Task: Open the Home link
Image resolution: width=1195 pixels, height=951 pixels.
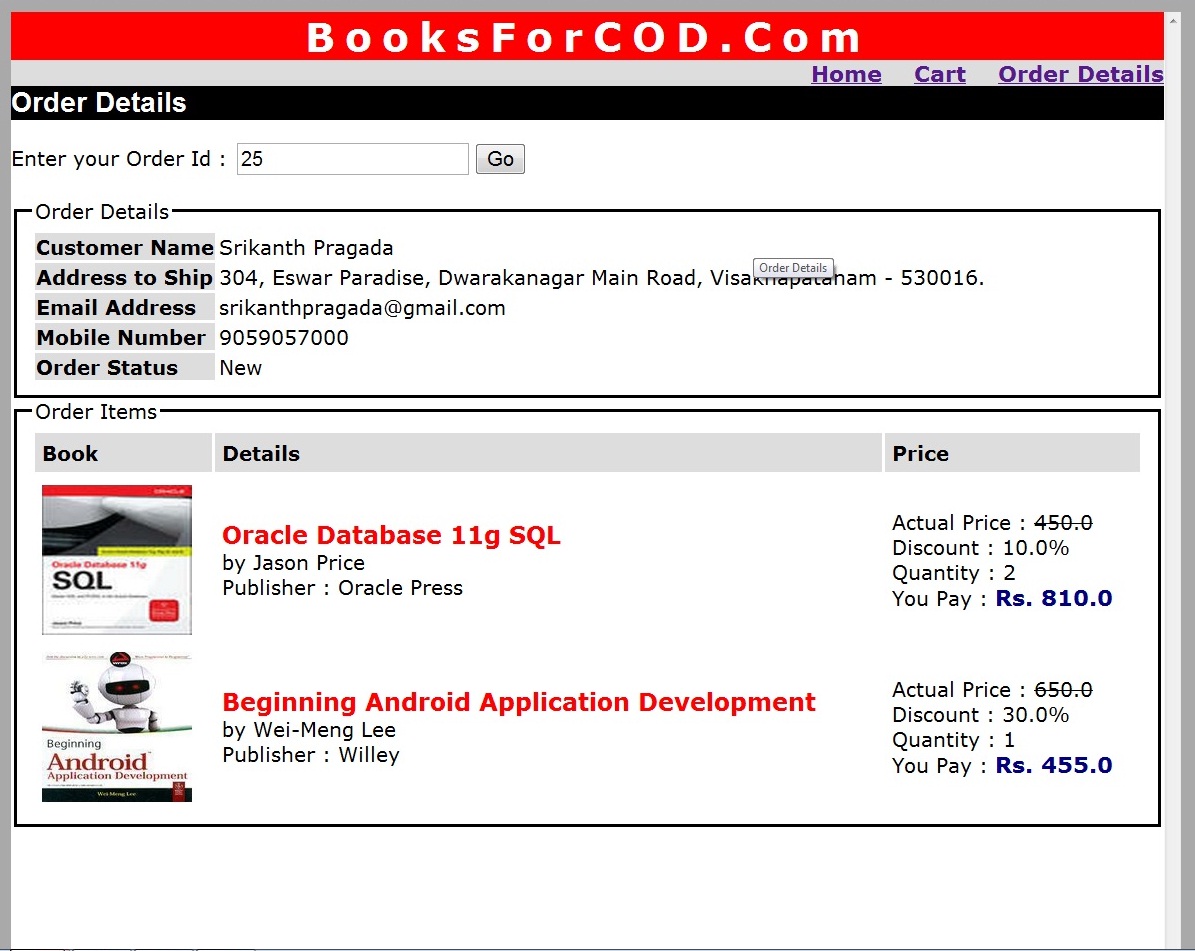Action: point(846,74)
